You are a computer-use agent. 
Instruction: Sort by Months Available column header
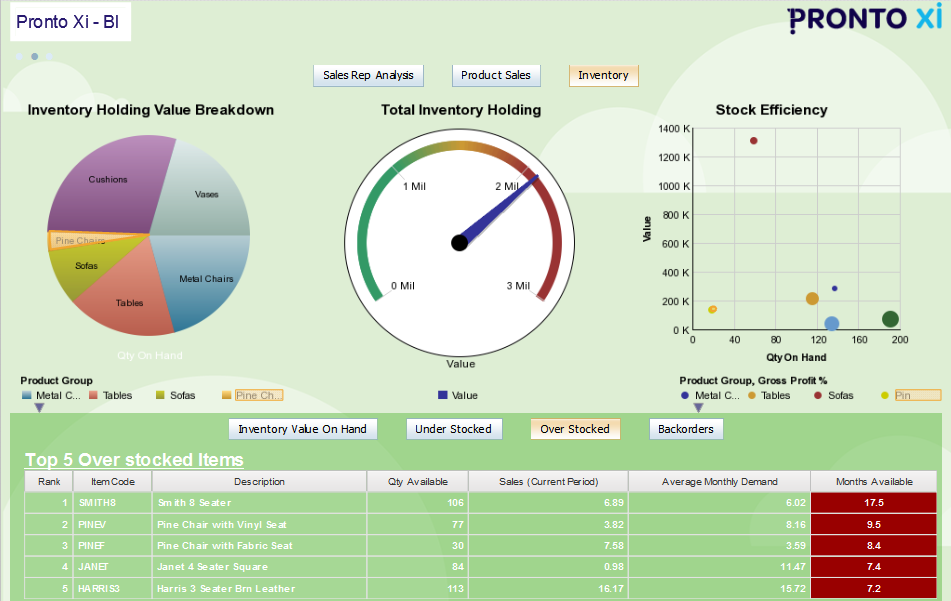(875, 482)
